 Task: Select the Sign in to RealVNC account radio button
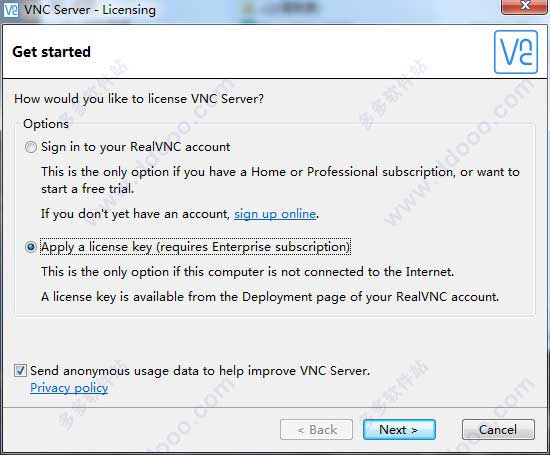(x=31, y=147)
